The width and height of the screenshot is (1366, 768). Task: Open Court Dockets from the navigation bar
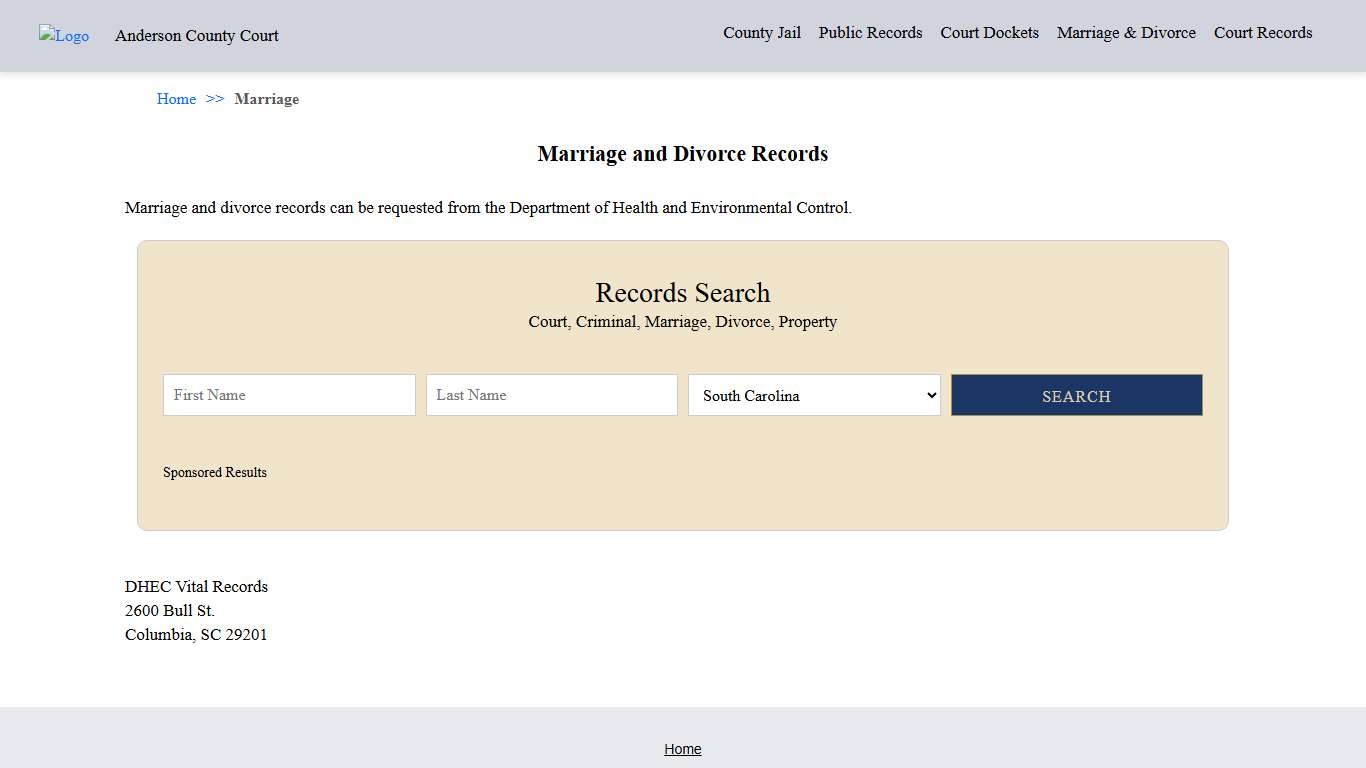[x=989, y=32]
